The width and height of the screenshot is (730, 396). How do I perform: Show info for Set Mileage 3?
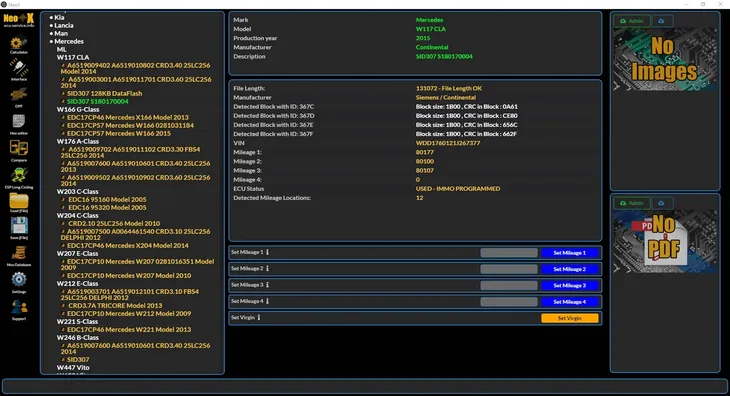(x=267, y=285)
